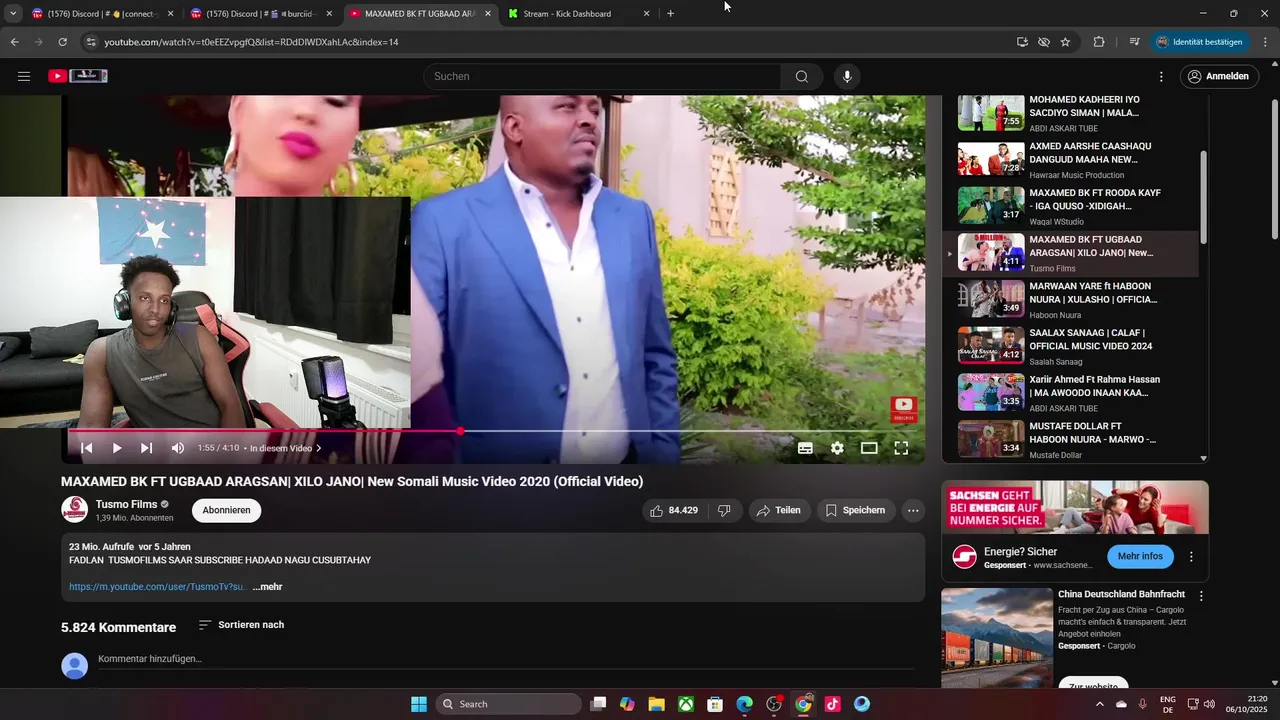Open Chrome three-dot menu
Viewport: 1280px width, 720px height.
click(1266, 42)
